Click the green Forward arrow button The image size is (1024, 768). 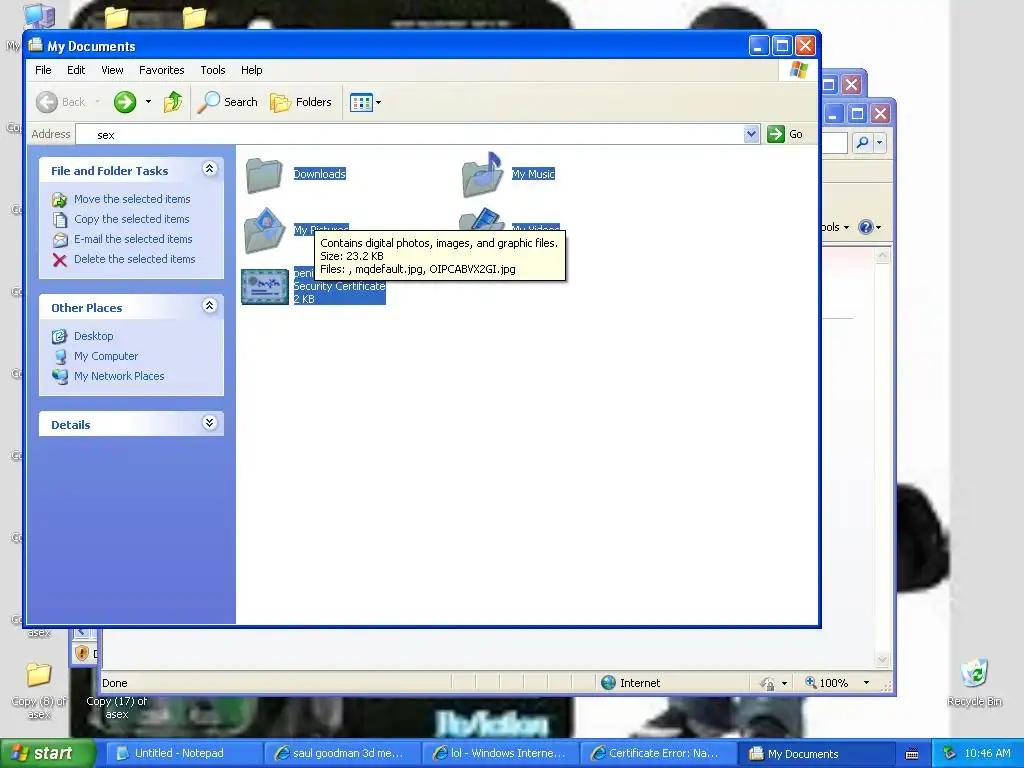tap(125, 102)
